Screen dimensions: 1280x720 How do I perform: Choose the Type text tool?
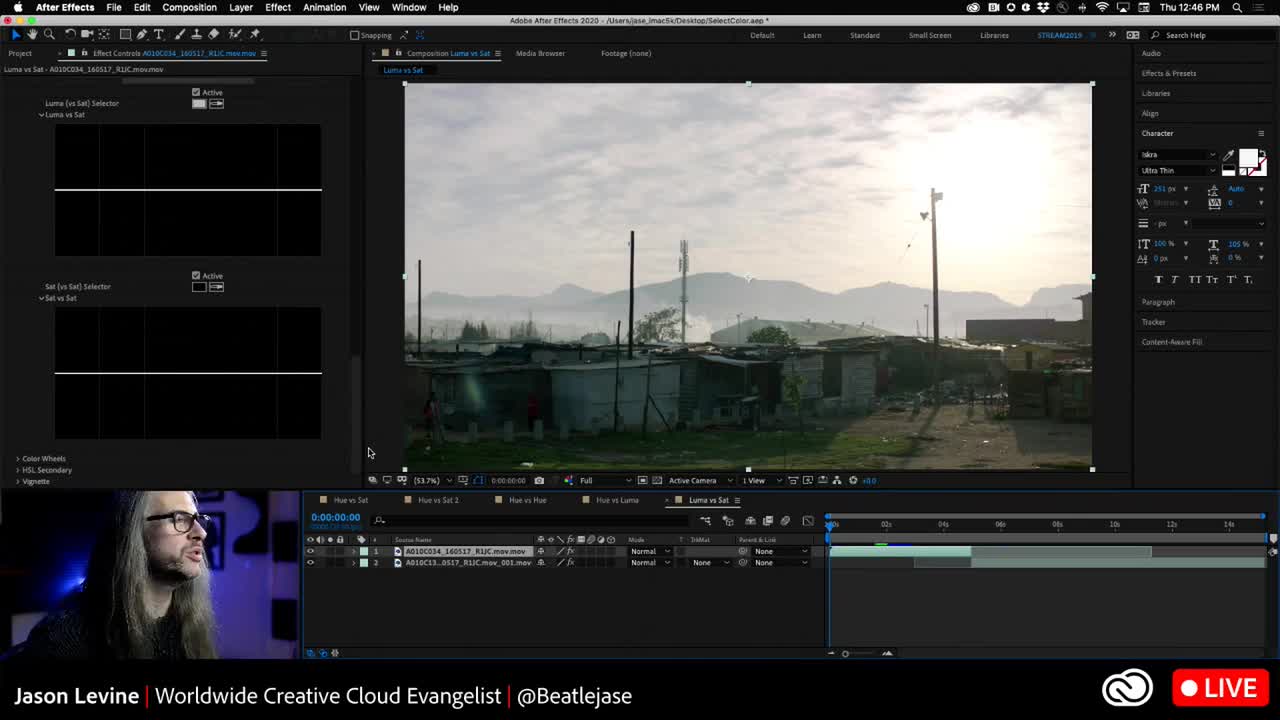159,35
